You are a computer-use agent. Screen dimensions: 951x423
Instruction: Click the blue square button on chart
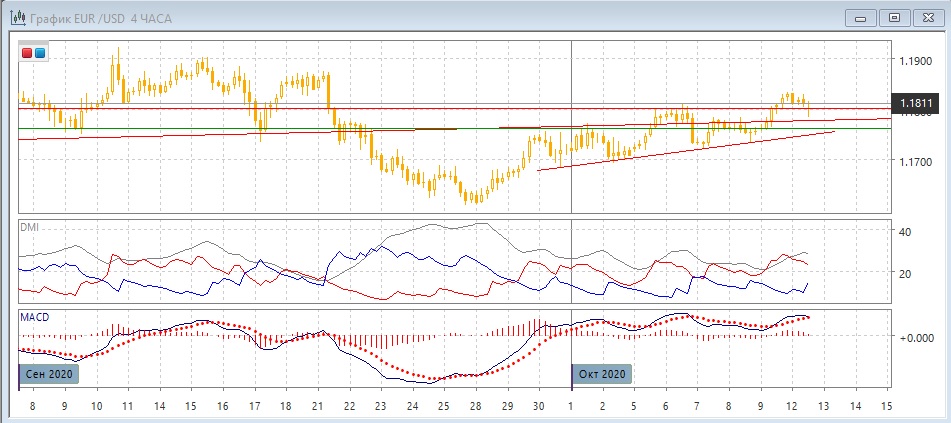(39, 53)
